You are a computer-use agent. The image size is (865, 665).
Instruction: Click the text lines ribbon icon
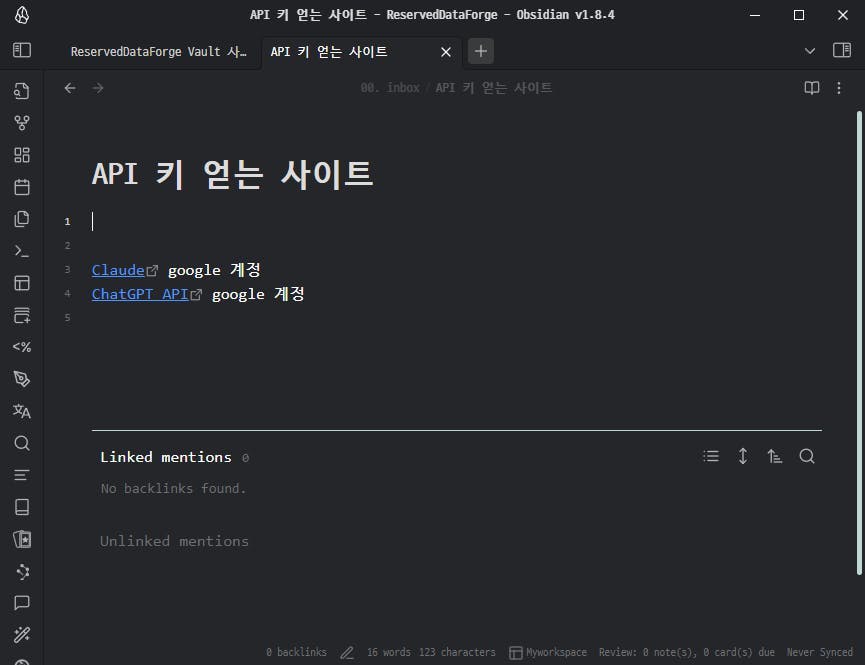coord(22,475)
